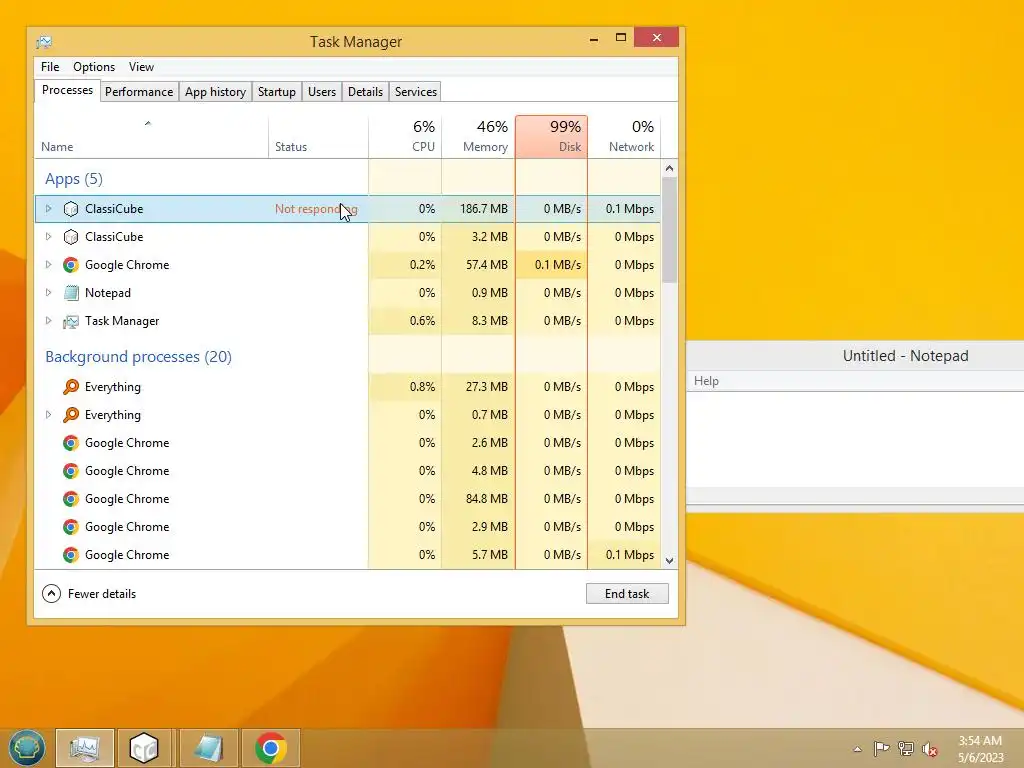Collapse view with Fewer details
The width and height of the screenshot is (1024, 768).
[89, 594]
